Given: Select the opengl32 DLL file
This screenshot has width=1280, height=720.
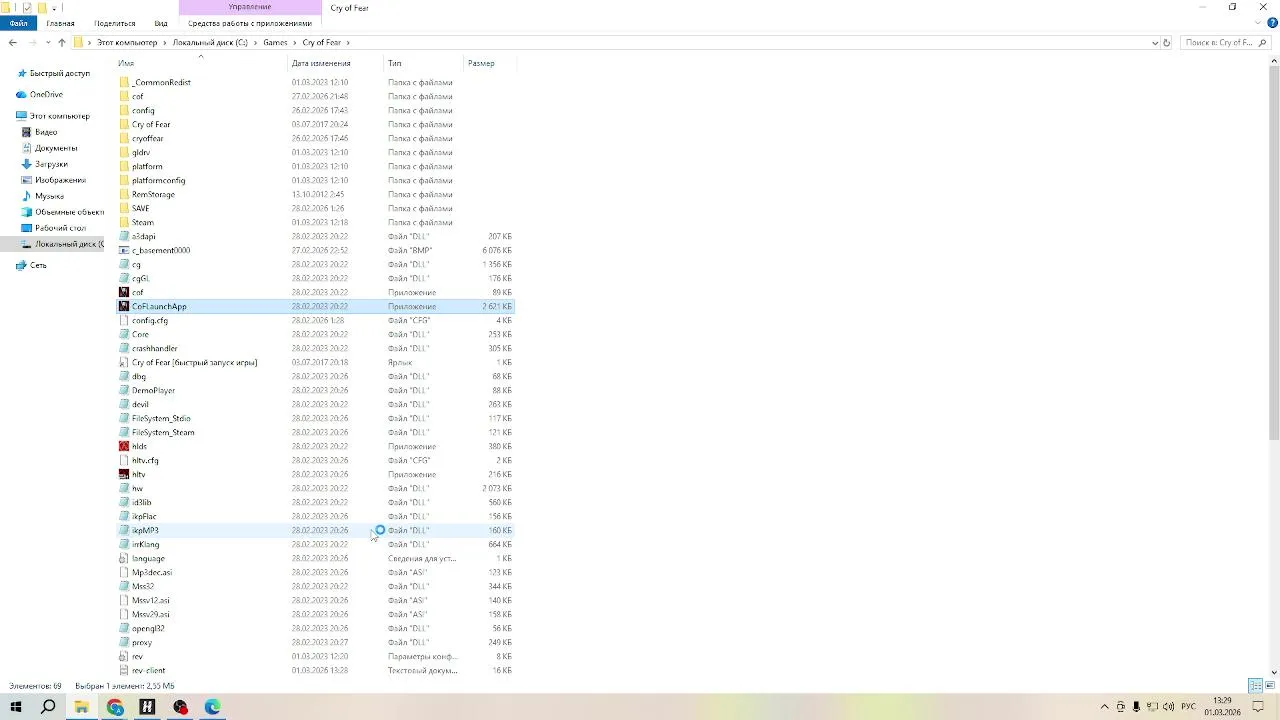Looking at the screenshot, I should pos(148,628).
